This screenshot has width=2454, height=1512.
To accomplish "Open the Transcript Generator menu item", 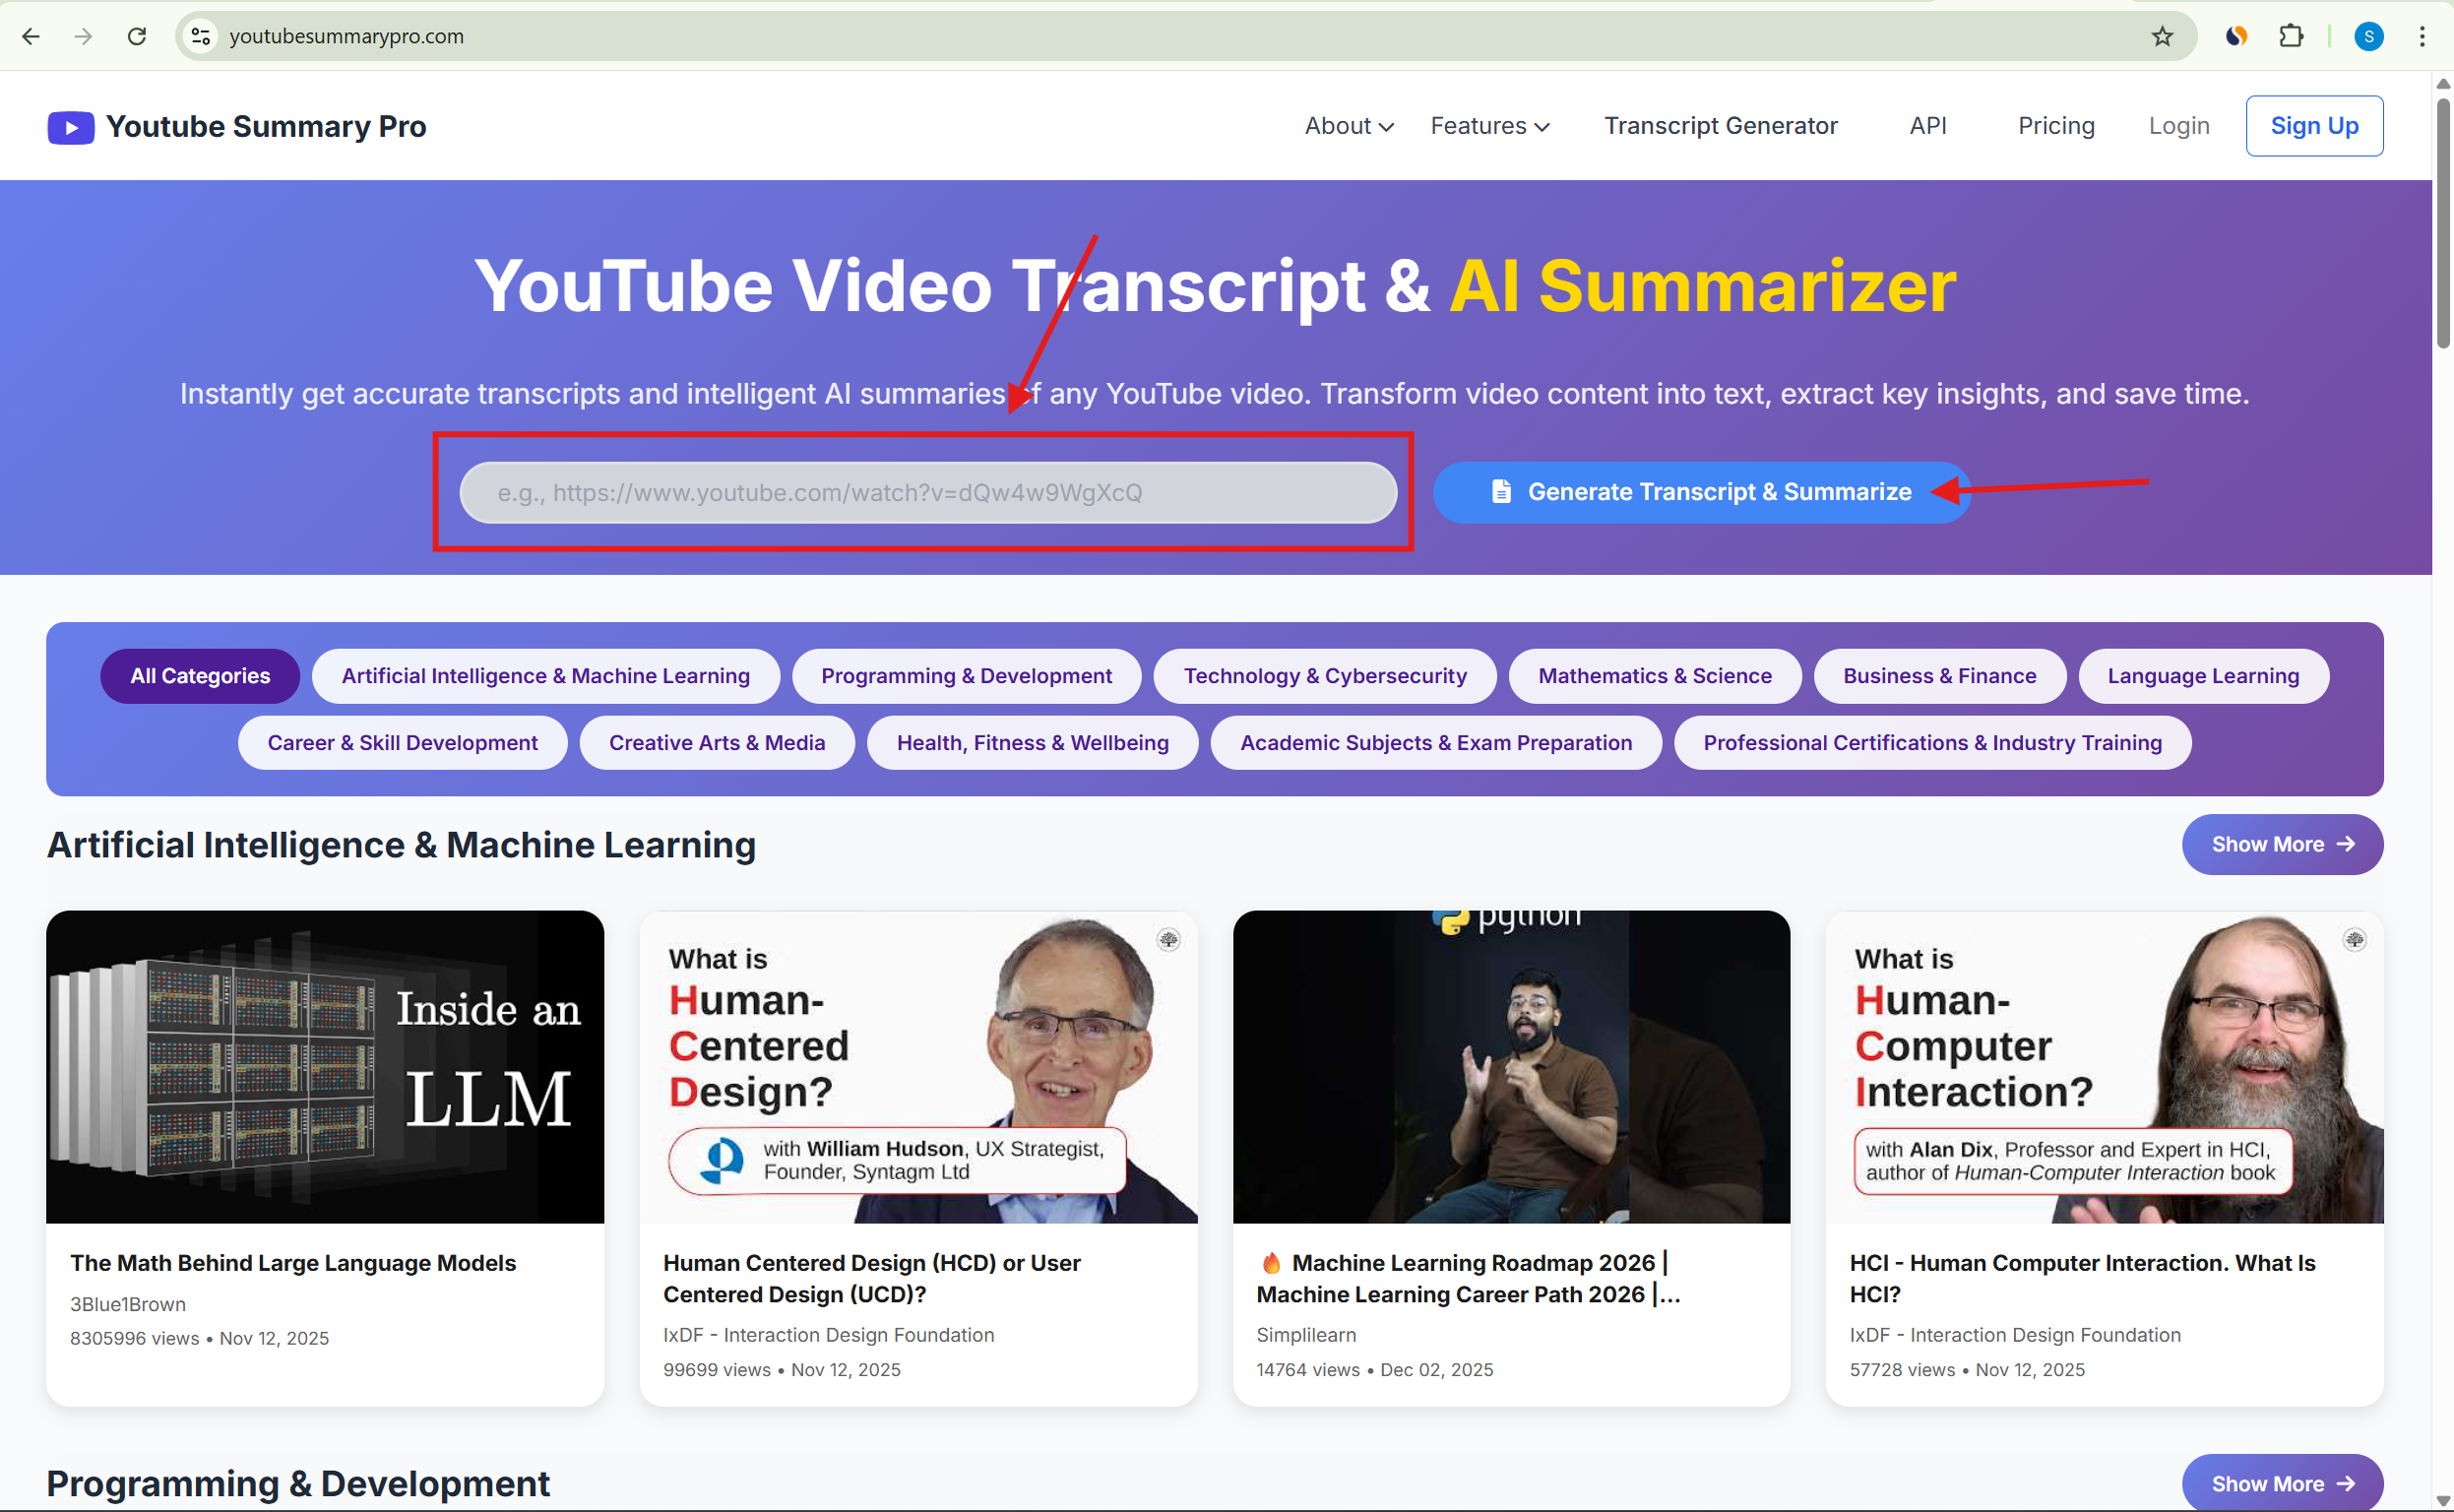I will click(x=1721, y=126).
